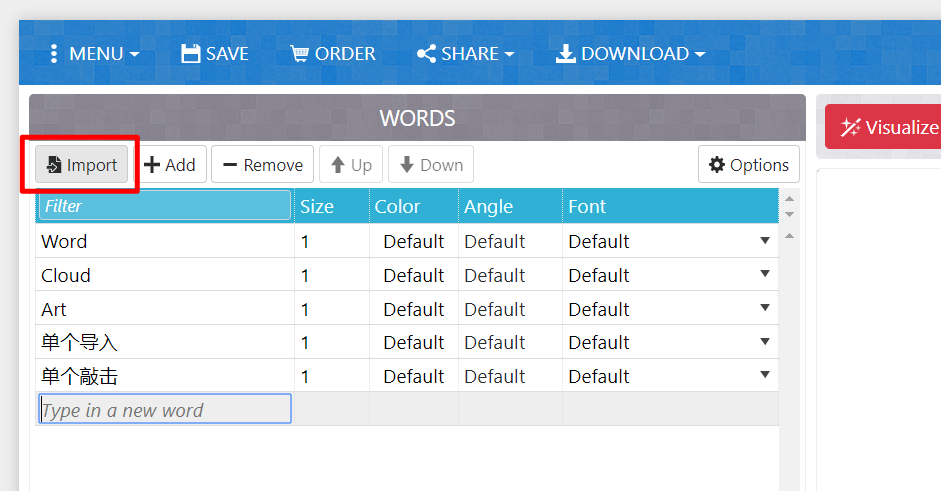The height and width of the screenshot is (491, 941).
Task: Click the Color cell of Word row
Action: (413, 241)
